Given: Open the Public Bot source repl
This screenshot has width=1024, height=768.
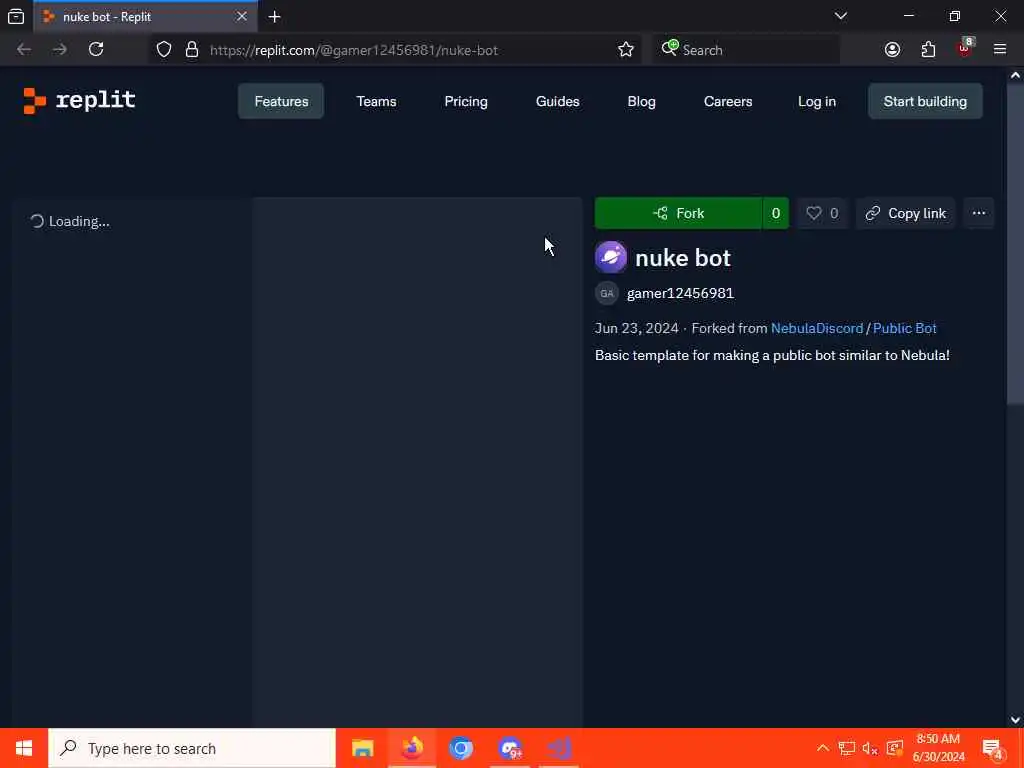Looking at the screenshot, I should click(904, 328).
